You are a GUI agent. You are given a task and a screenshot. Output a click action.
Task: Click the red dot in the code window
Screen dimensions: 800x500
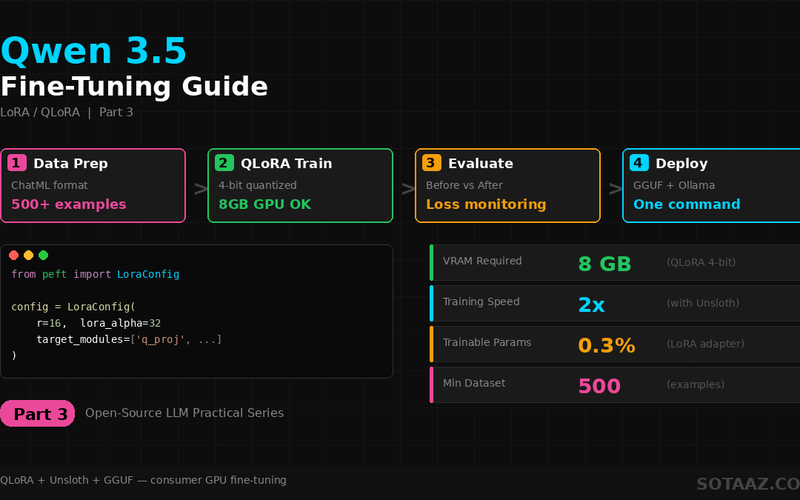tap(14, 255)
